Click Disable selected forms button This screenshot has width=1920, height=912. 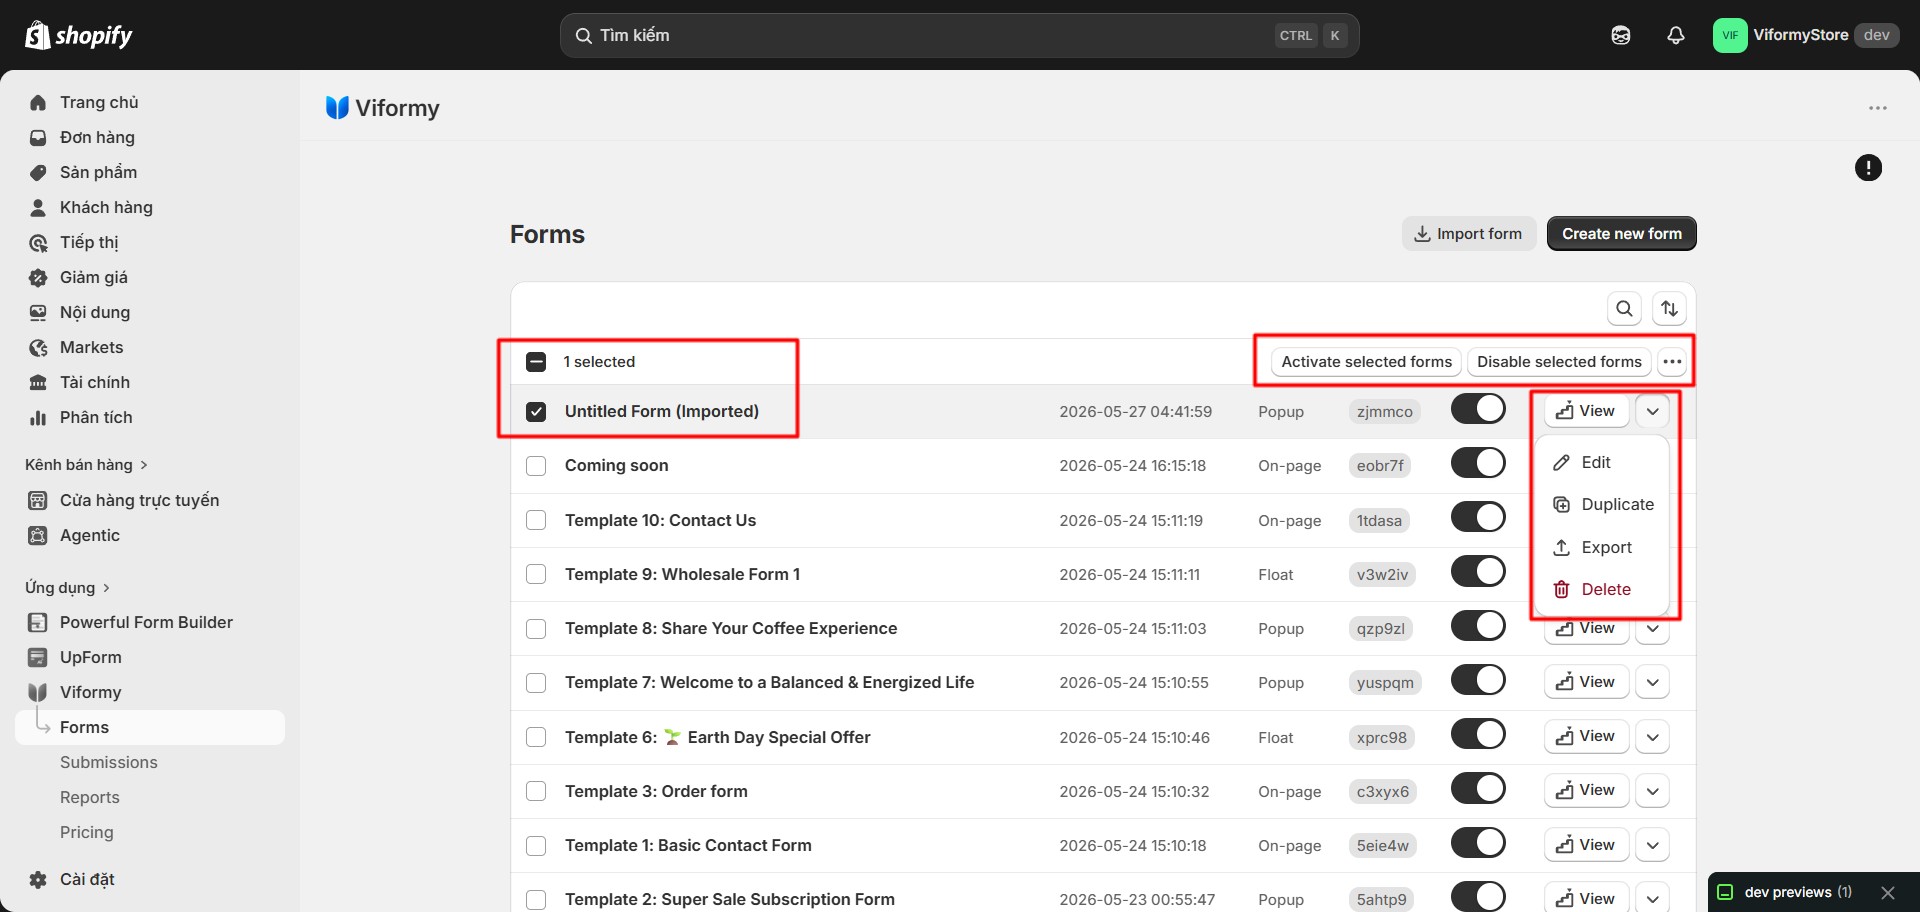pyautogui.click(x=1559, y=362)
